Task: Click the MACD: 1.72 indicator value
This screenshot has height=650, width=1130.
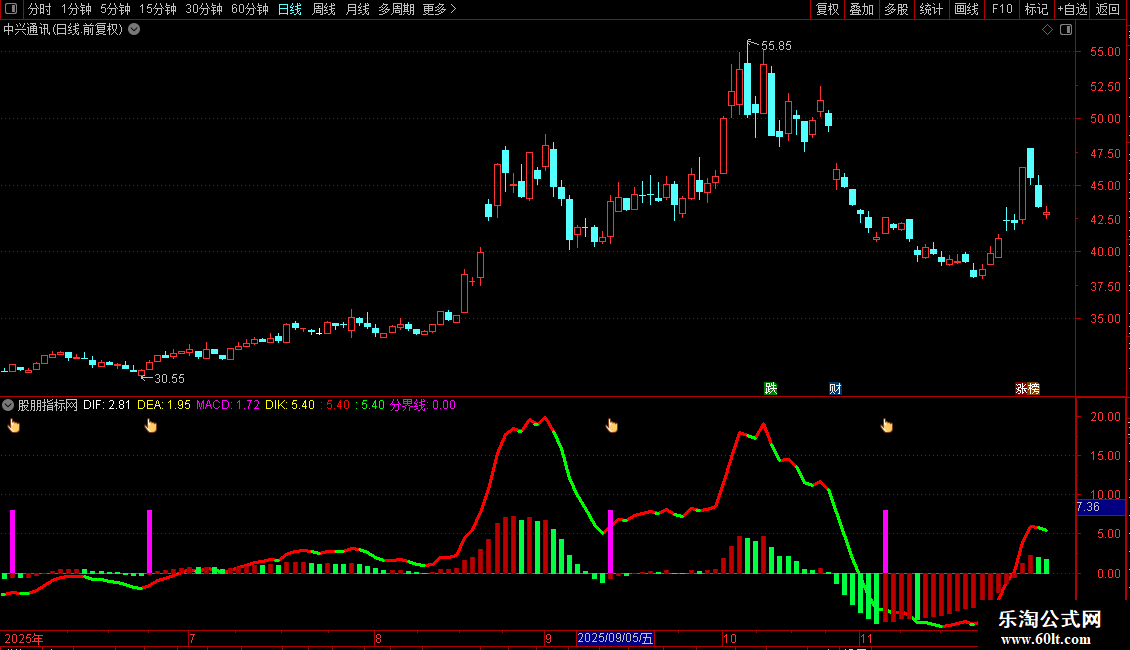Action: point(228,405)
